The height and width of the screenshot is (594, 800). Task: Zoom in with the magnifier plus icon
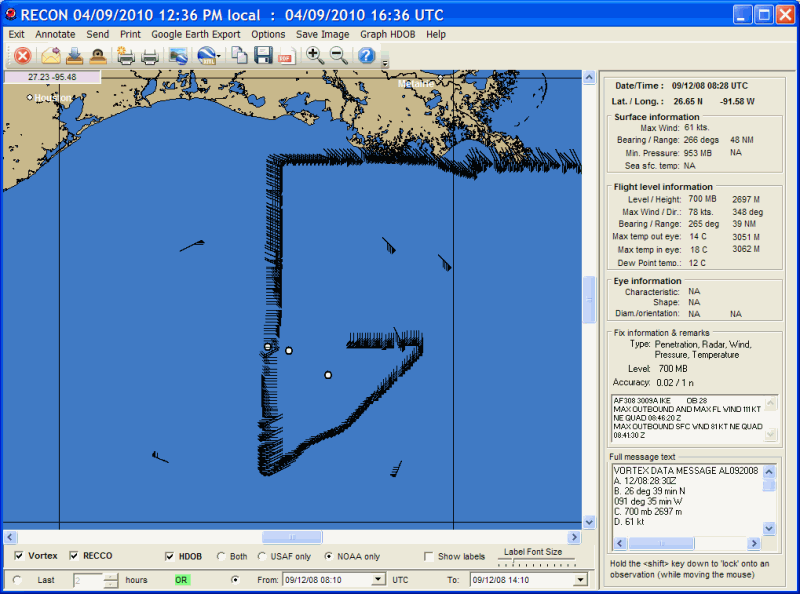pos(315,56)
